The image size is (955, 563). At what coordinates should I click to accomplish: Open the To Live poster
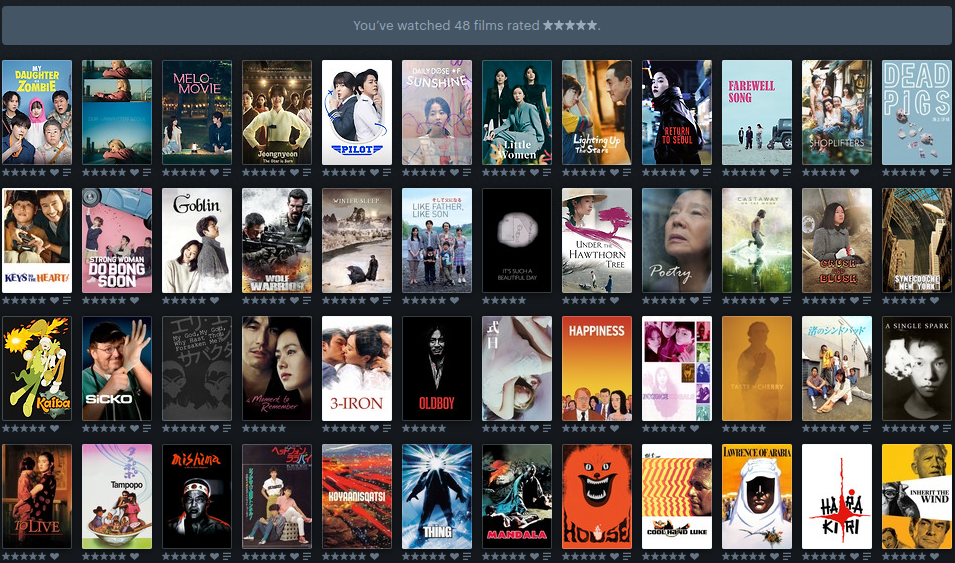click(37, 496)
